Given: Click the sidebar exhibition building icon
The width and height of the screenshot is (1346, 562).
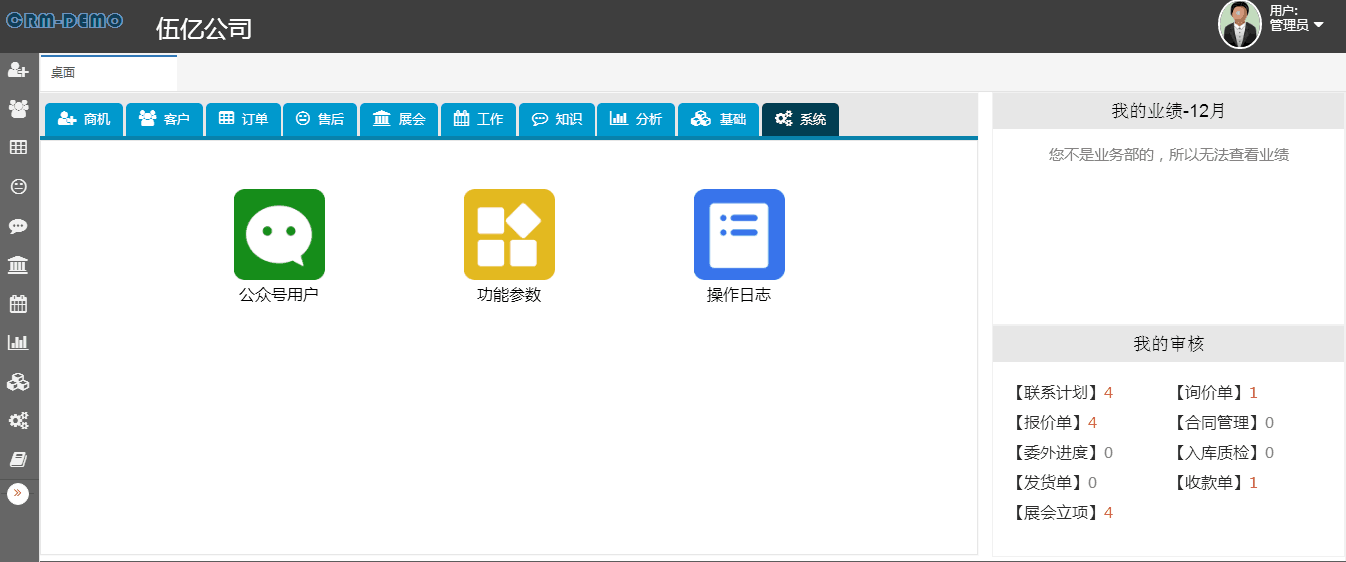Looking at the screenshot, I should point(18,265).
